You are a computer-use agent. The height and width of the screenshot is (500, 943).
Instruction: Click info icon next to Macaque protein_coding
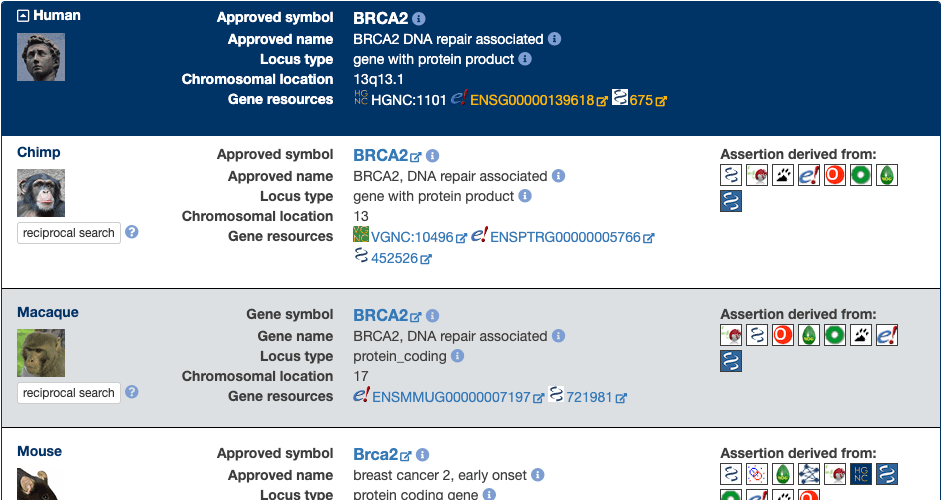[457, 356]
